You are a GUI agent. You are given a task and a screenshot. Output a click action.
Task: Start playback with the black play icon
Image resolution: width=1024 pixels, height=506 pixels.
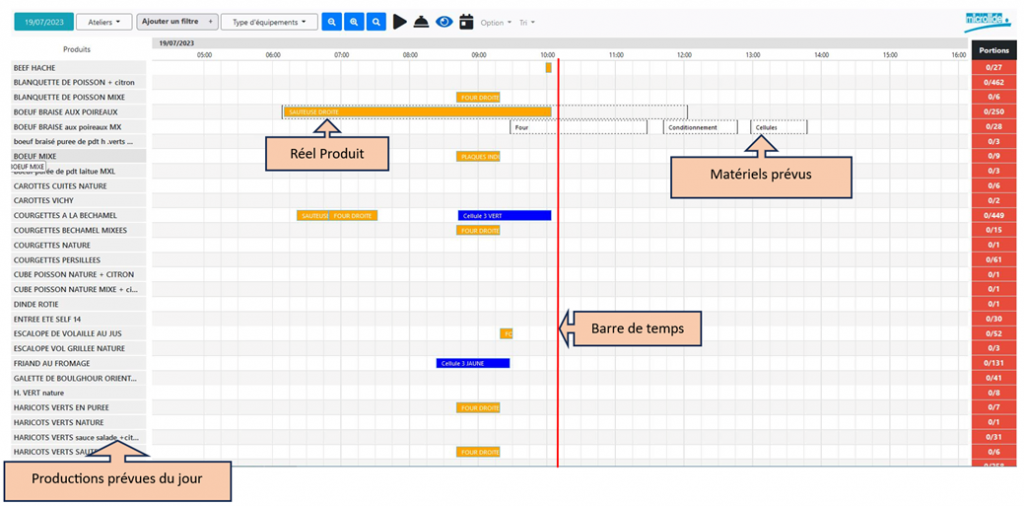pyautogui.click(x=400, y=22)
